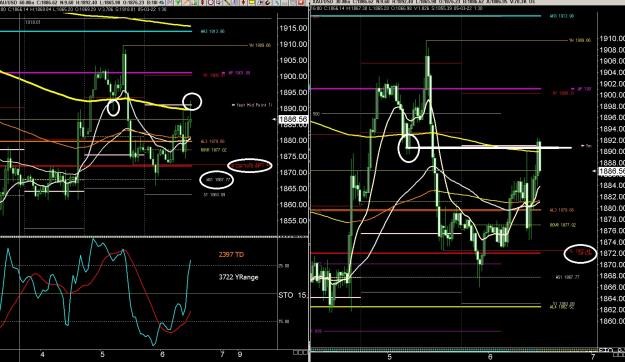Click the yellow square toolbar icon

pyautogui.click(x=252, y=2)
